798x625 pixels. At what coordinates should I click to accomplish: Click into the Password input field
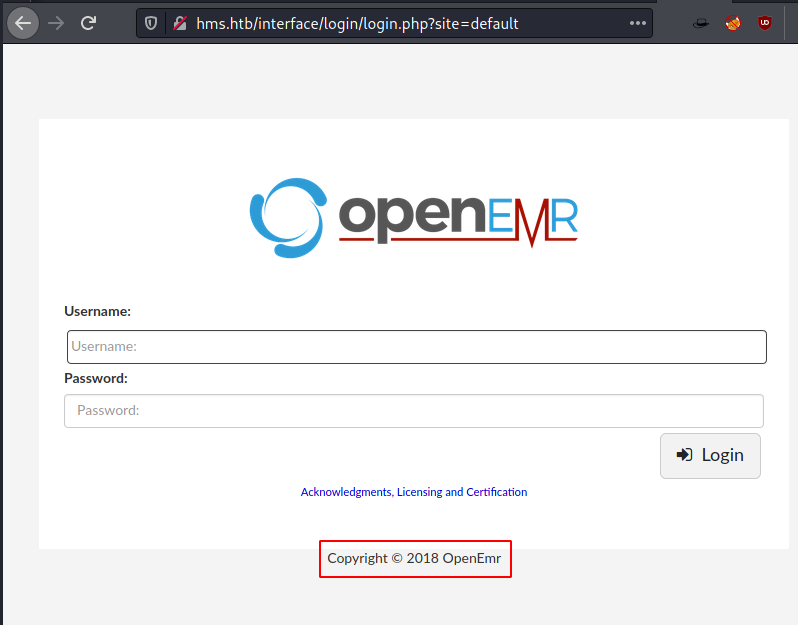tap(414, 411)
